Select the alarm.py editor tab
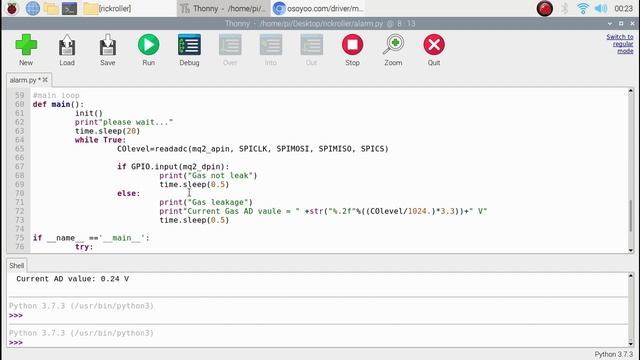The width and height of the screenshot is (640, 360). click(x=23, y=80)
